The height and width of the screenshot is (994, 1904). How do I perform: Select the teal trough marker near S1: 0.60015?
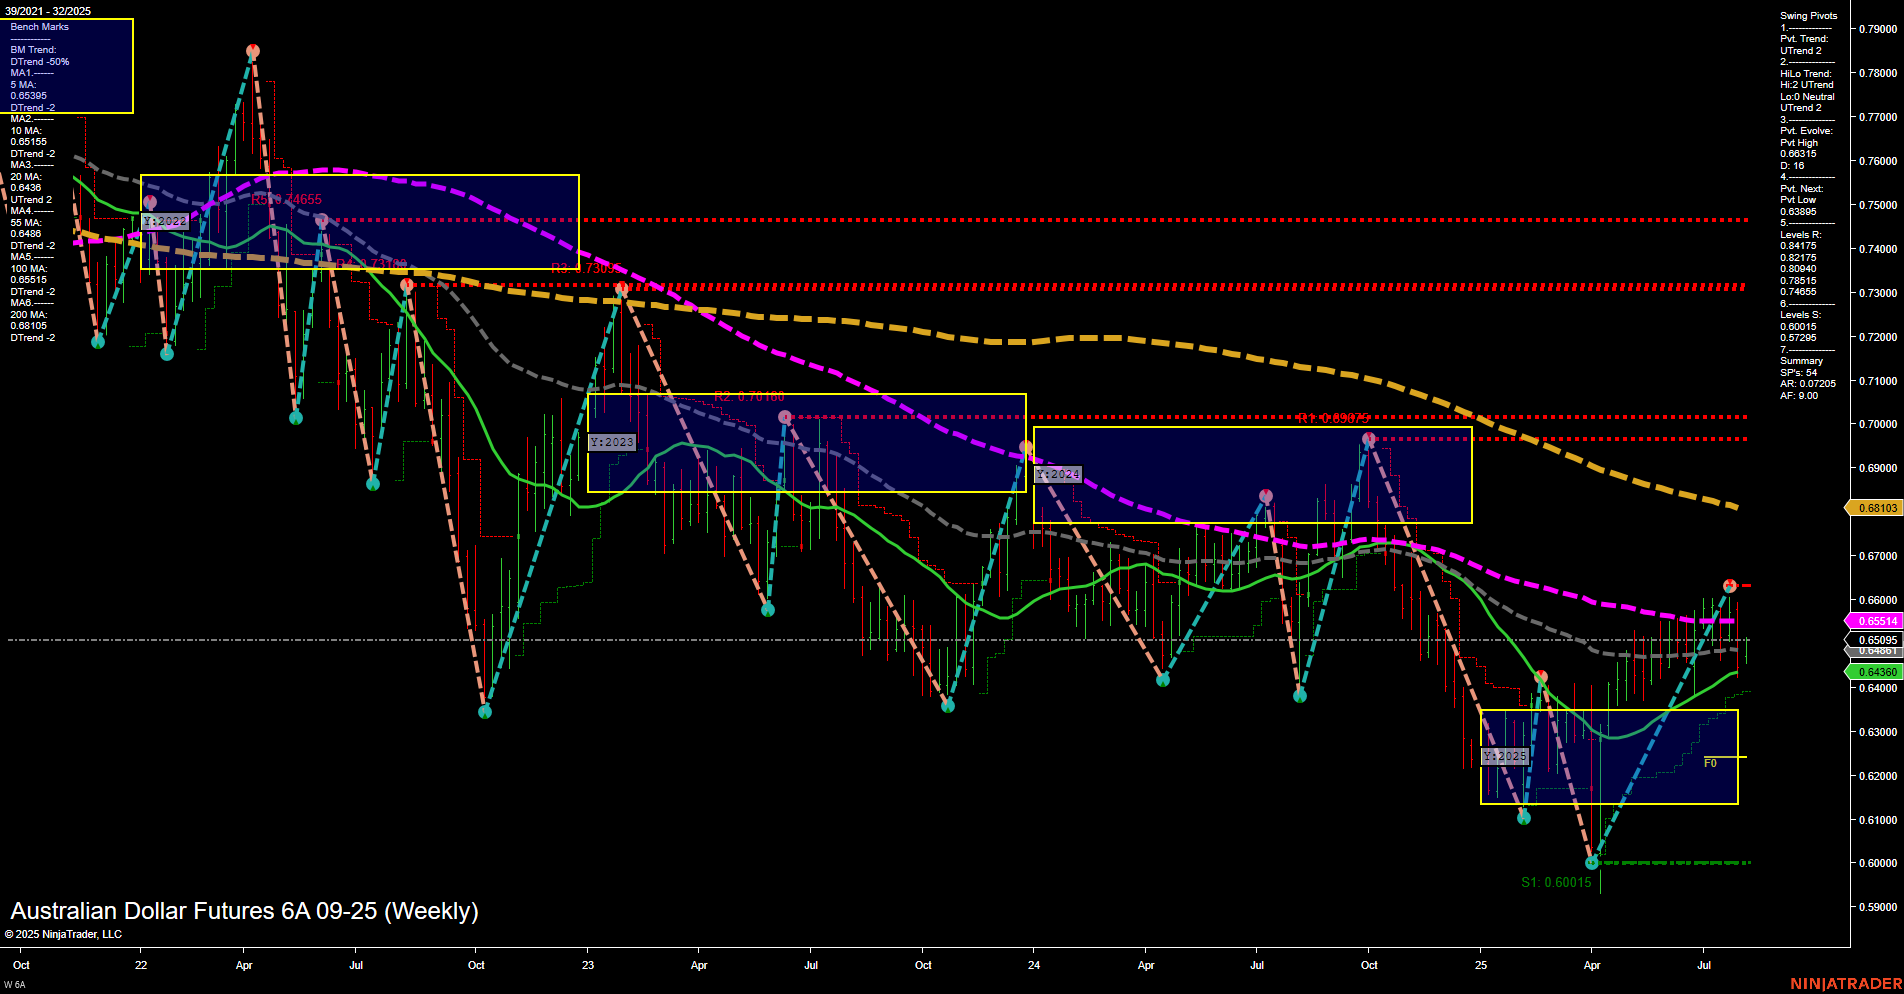[1592, 862]
